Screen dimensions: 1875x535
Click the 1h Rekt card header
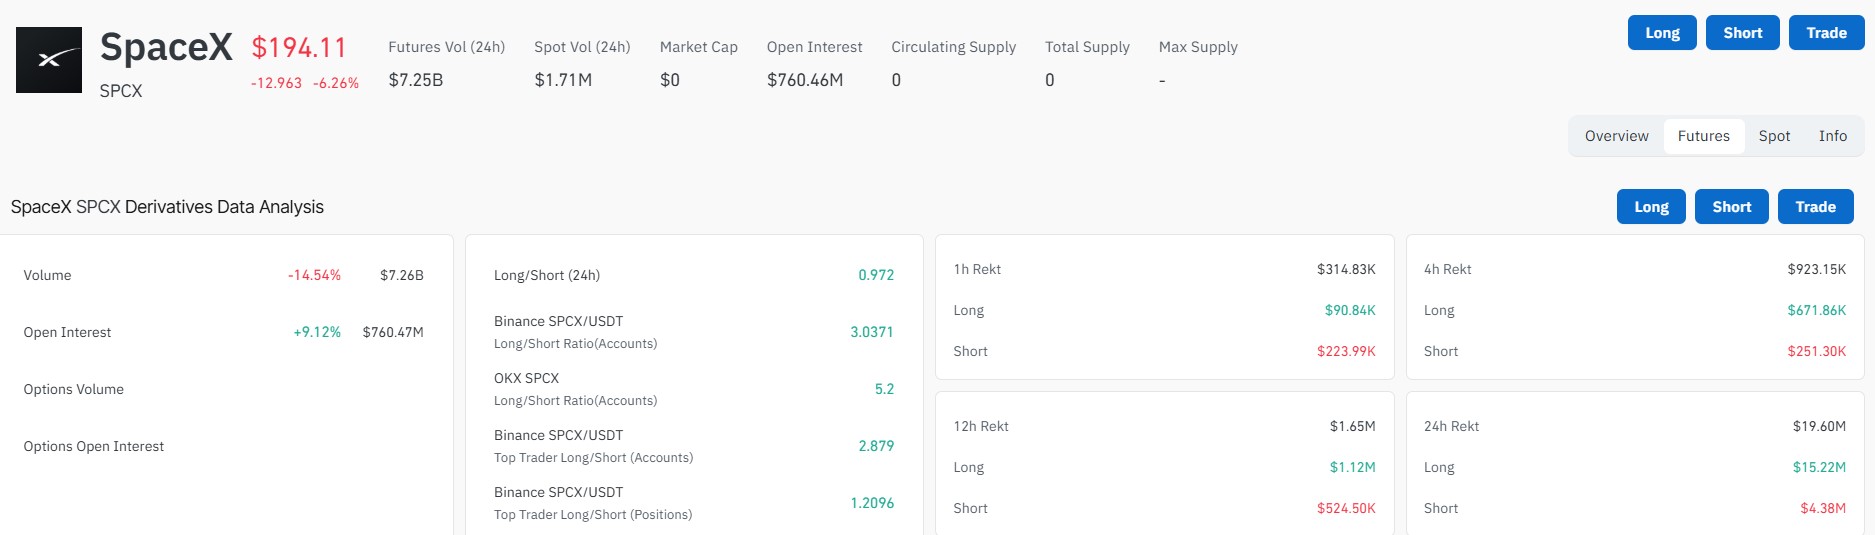(x=1164, y=269)
